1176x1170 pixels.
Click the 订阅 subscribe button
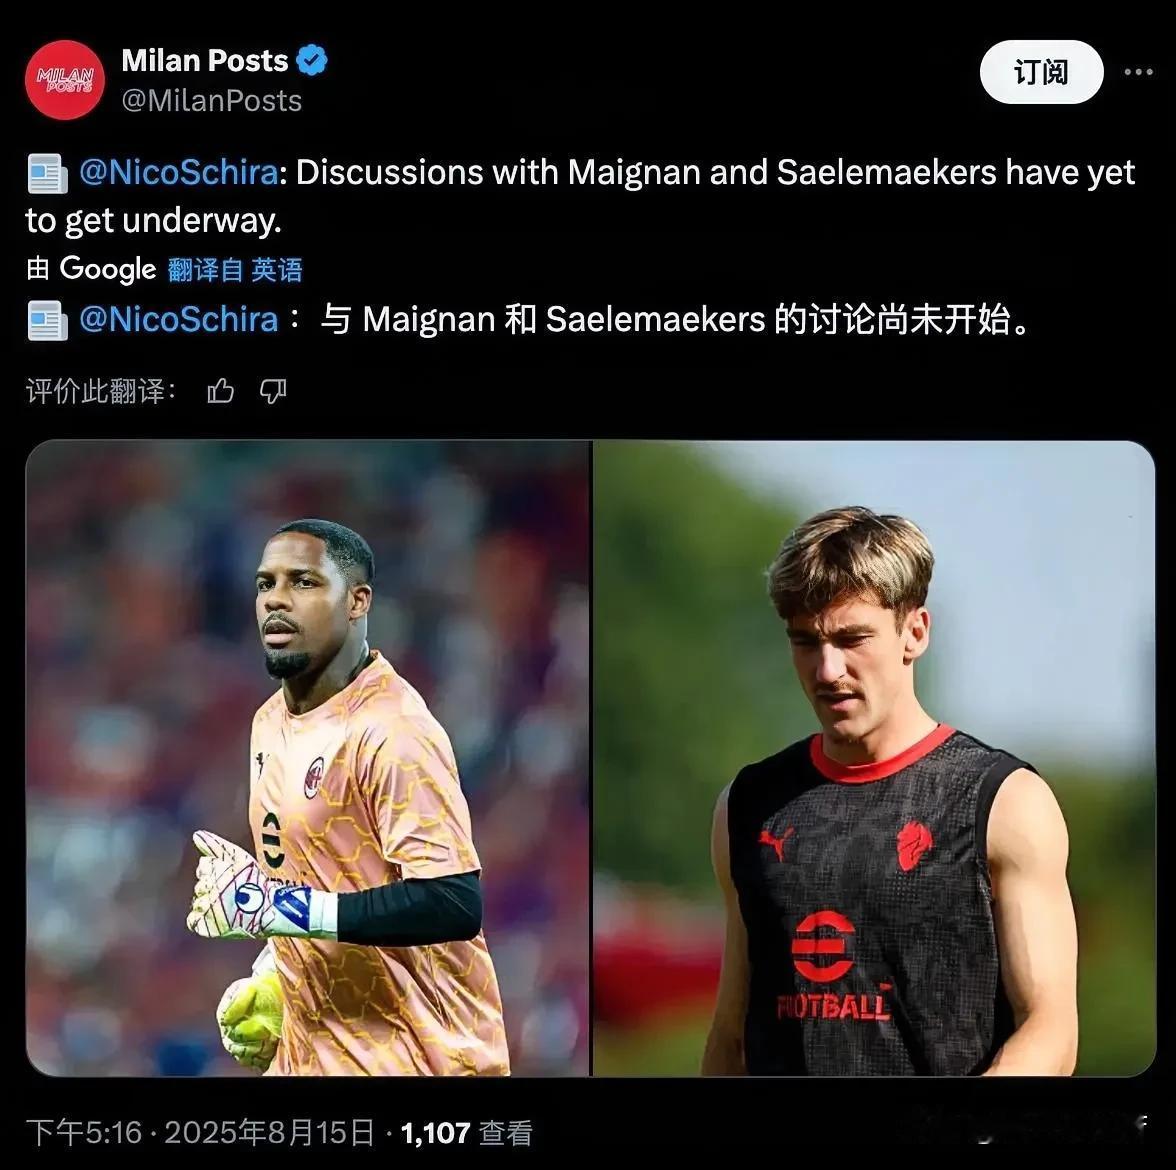coord(1041,72)
